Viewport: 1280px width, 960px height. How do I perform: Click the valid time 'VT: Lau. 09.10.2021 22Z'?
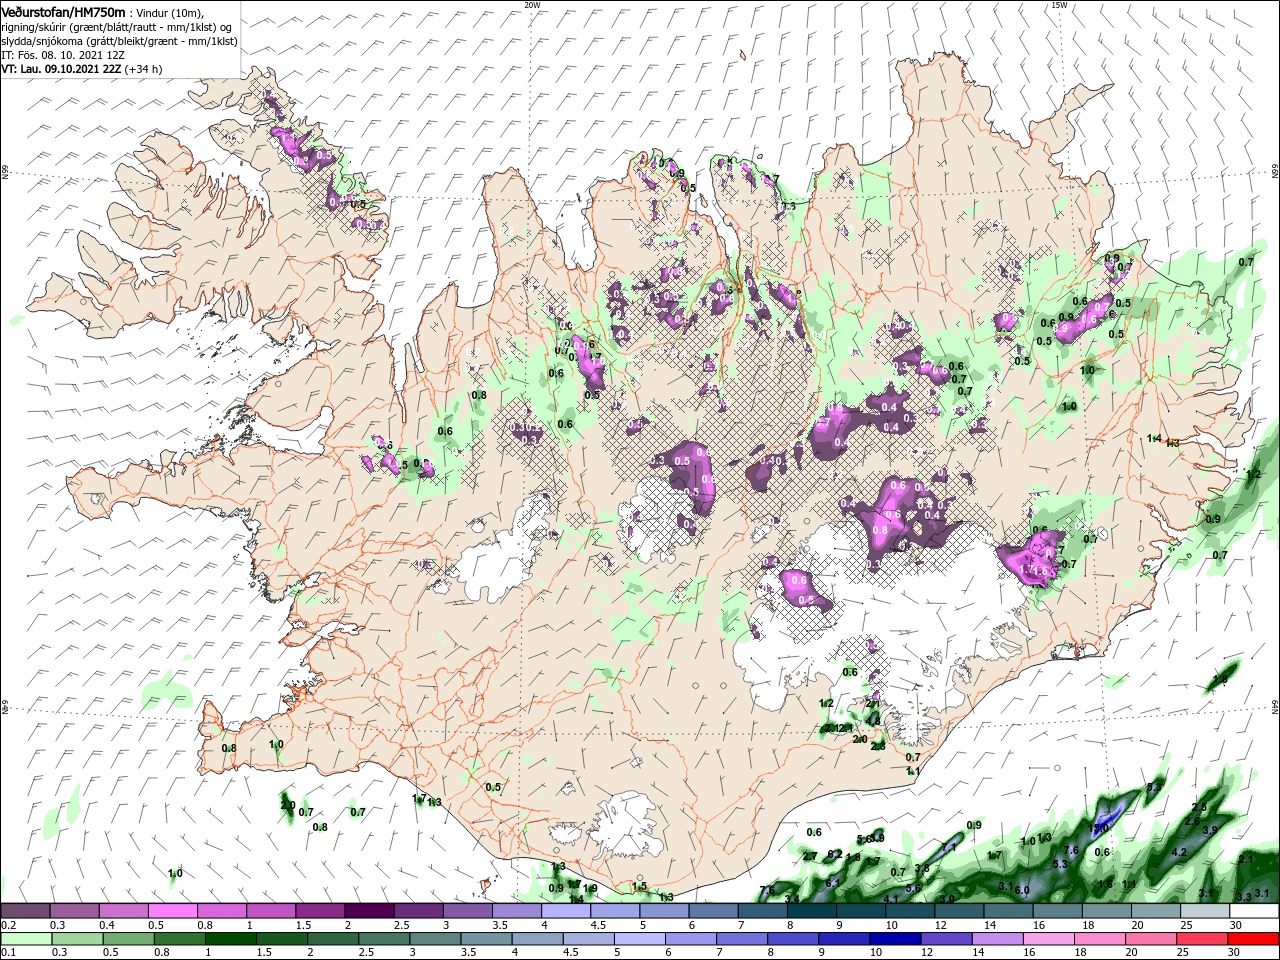[61, 69]
